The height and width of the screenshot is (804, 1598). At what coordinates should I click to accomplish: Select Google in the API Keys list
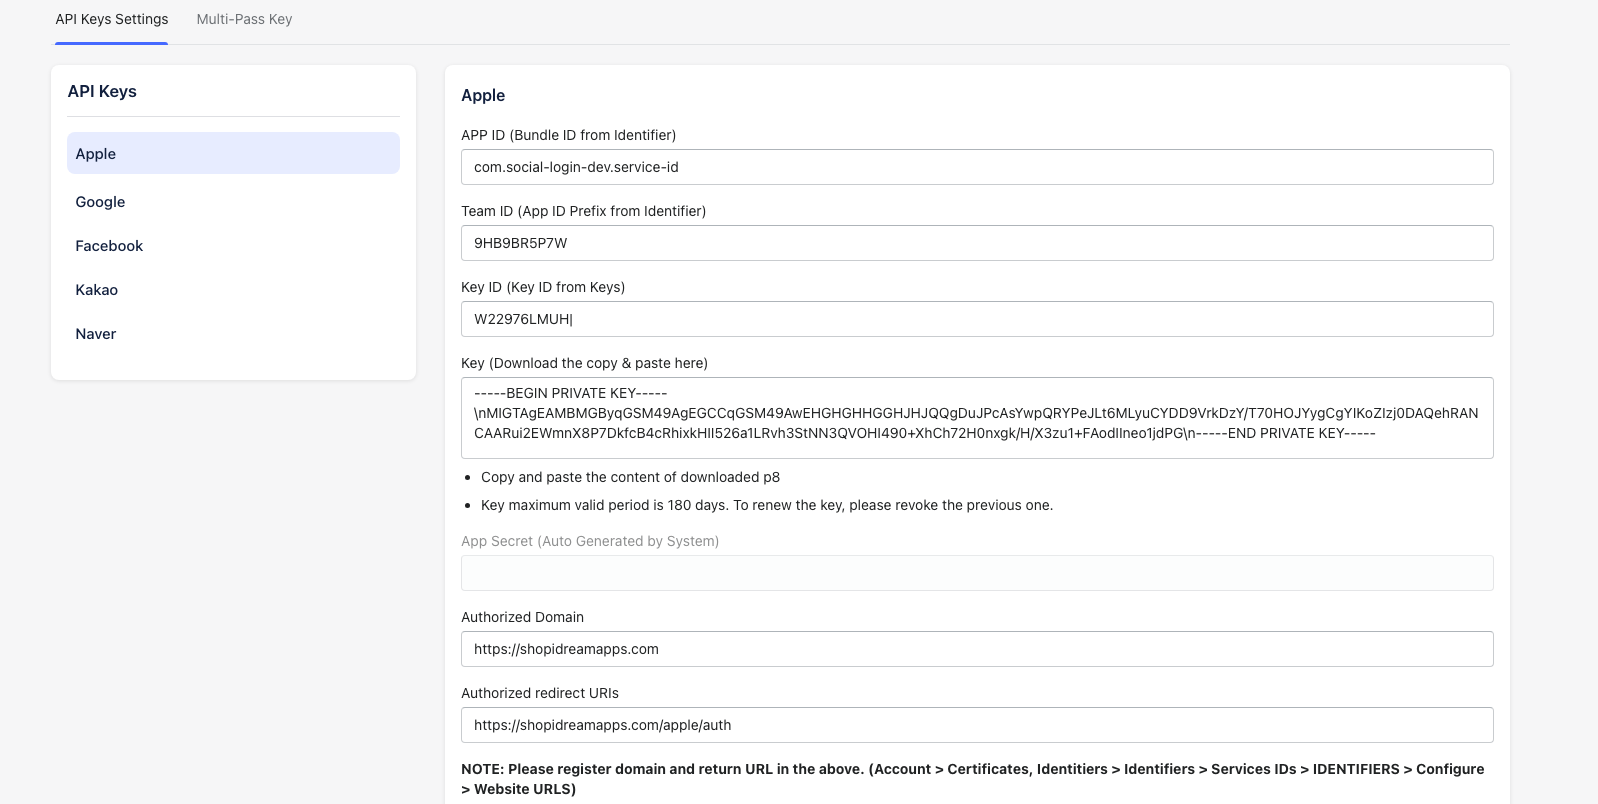pyautogui.click(x=233, y=201)
